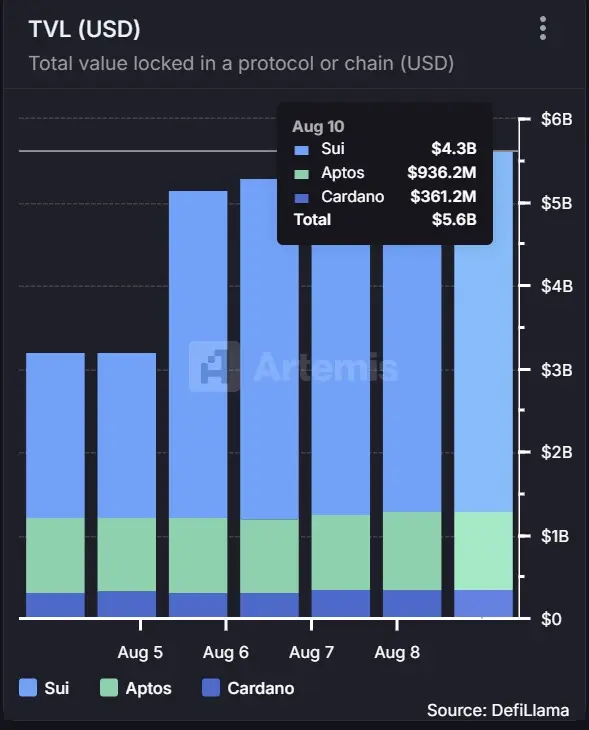Click the $2B y-axis label
Screen dimensions: 589x730
coord(556,452)
